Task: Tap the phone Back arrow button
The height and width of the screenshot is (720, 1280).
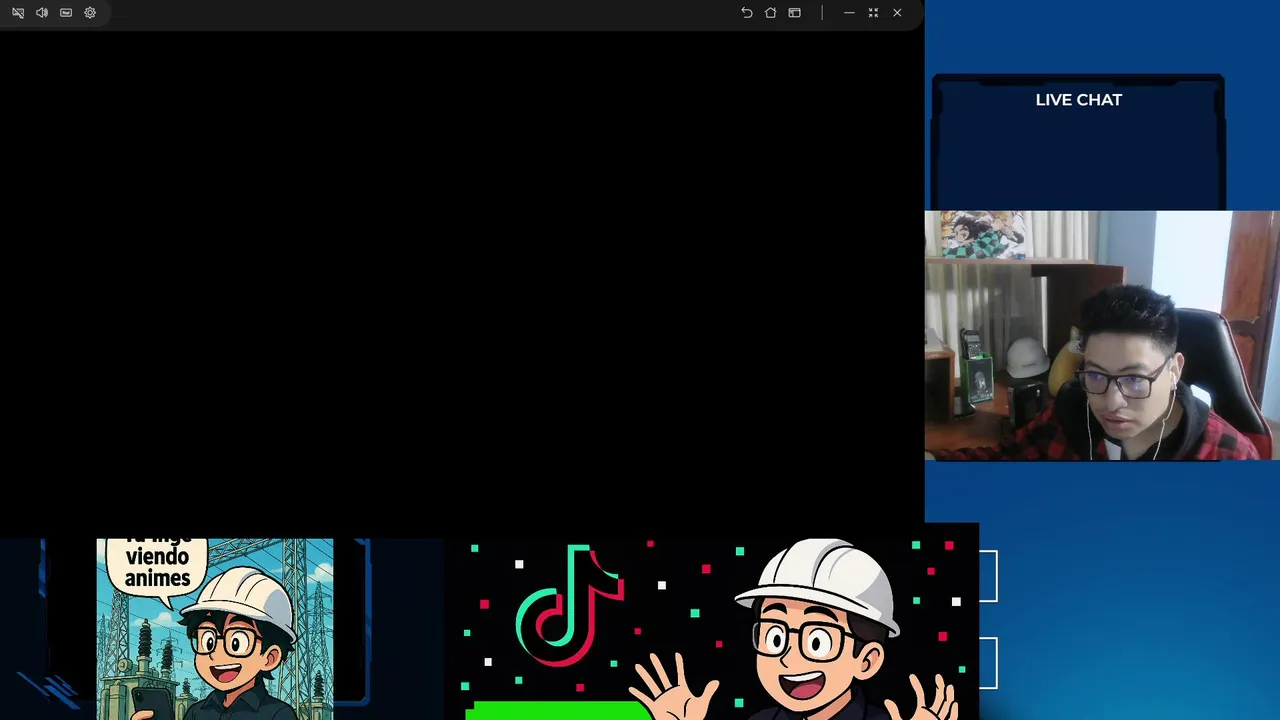Action: [x=746, y=13]
